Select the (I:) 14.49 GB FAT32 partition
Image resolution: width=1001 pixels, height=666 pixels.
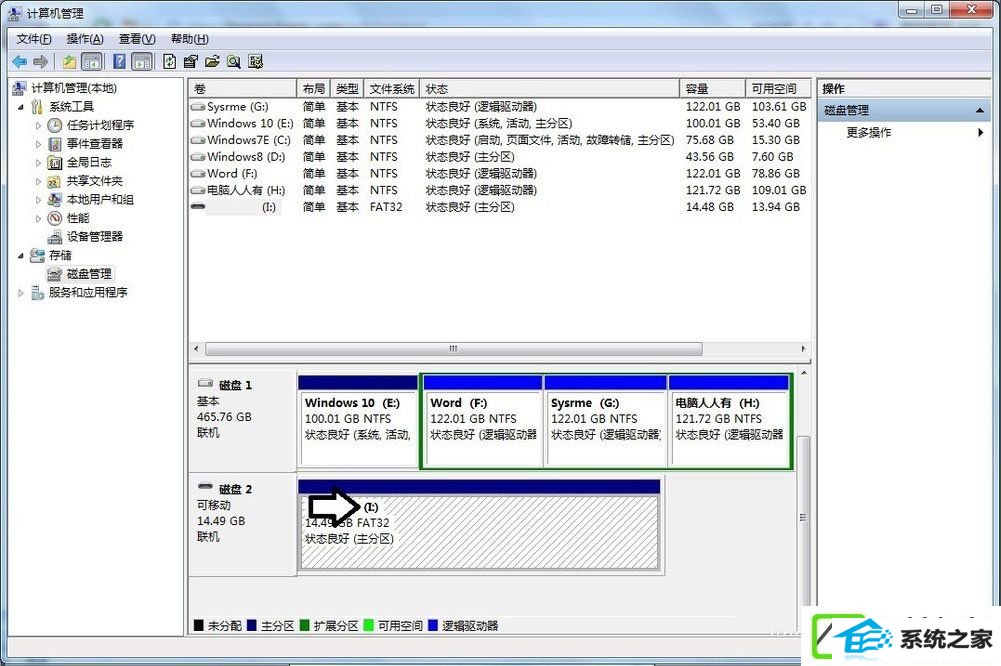479,525
